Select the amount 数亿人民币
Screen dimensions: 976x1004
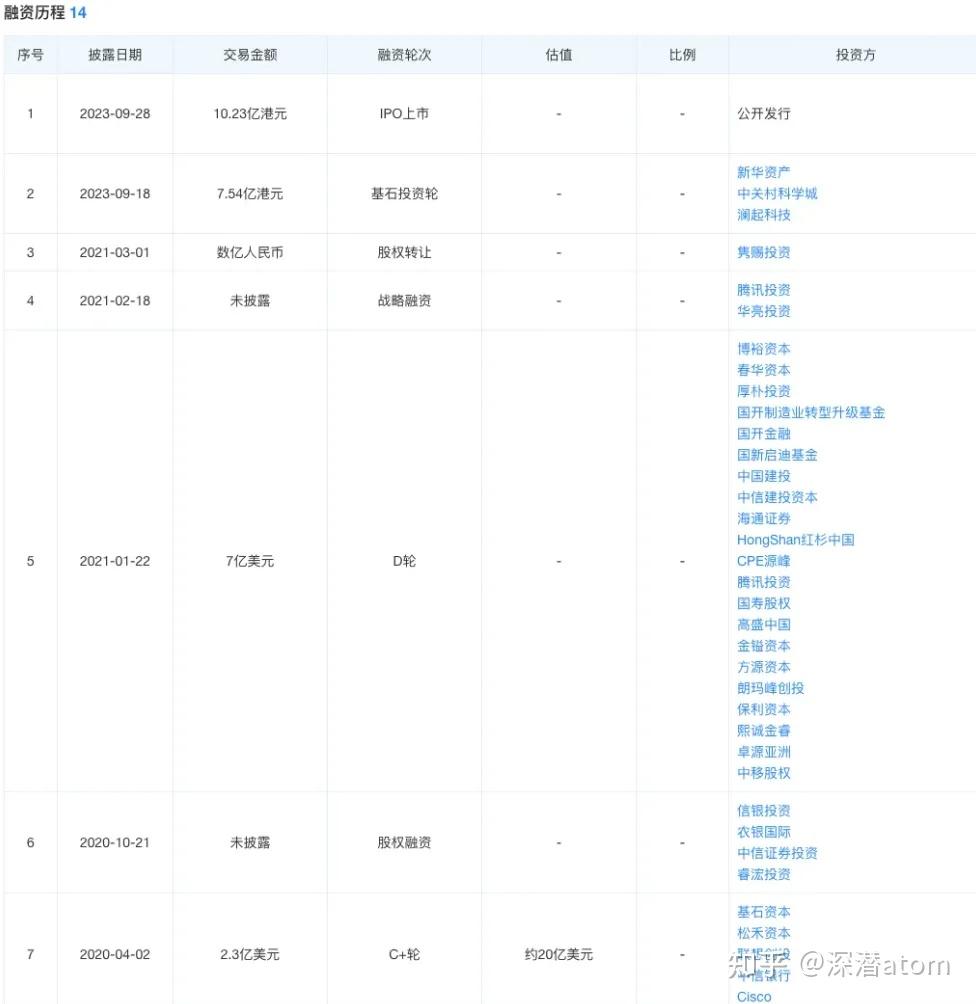(x=250, y=252)
